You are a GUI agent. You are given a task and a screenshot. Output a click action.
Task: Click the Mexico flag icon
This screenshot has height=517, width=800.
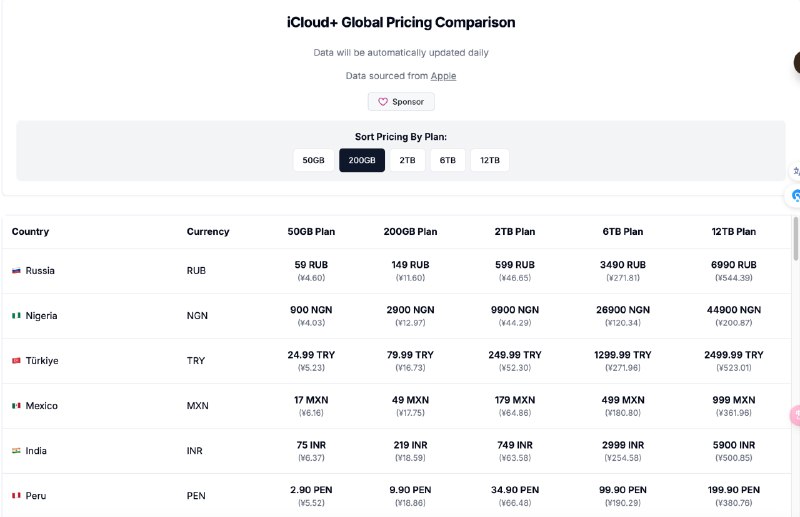[x=16, y=406]
